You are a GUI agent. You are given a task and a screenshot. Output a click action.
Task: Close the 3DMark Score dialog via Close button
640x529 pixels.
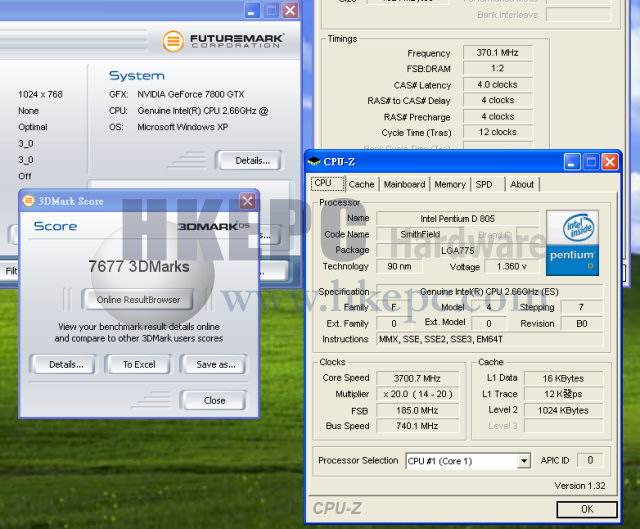214,400
